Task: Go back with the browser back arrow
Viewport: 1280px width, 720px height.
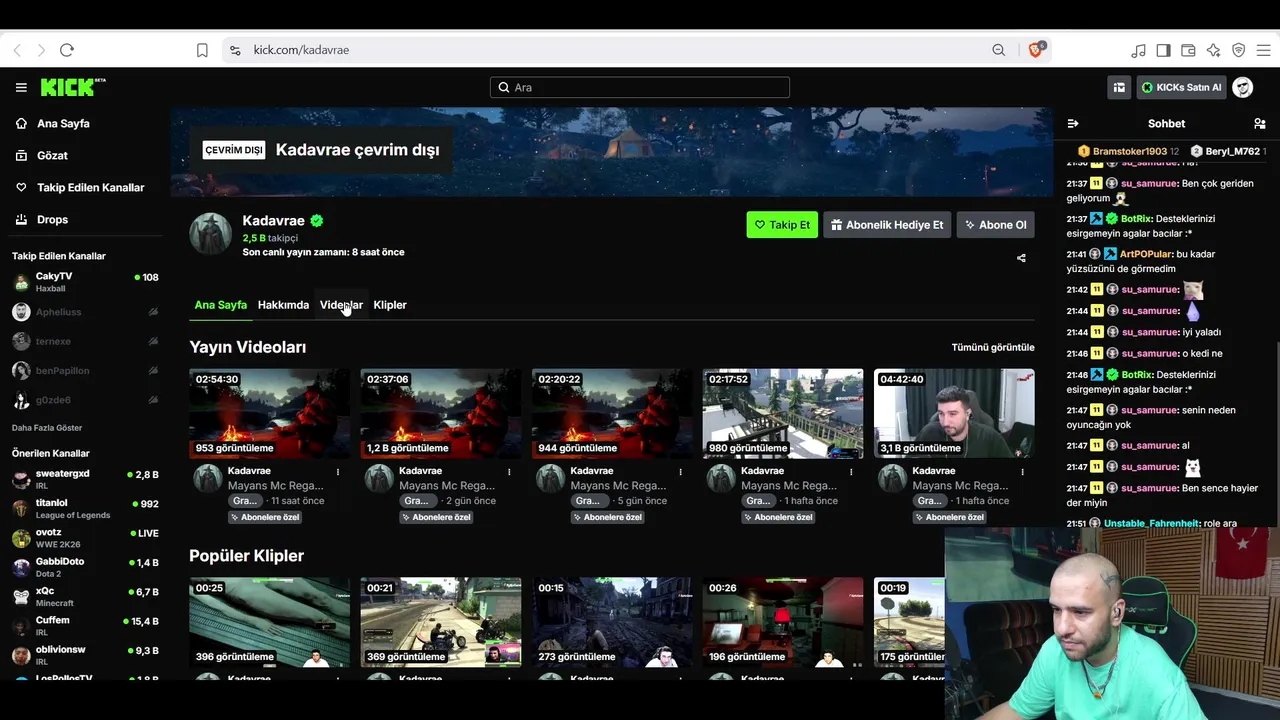Action: [17, 50]
